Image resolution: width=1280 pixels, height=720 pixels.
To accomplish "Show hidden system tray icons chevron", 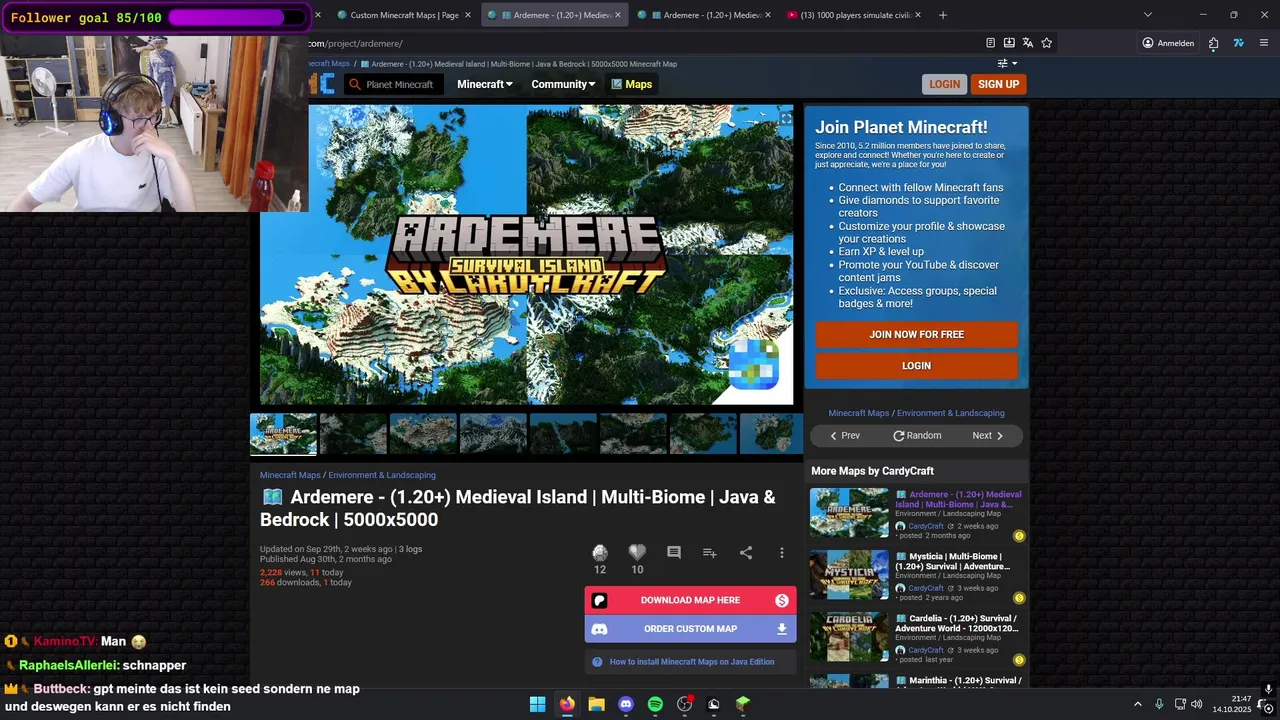I will tap(1137, 704).
